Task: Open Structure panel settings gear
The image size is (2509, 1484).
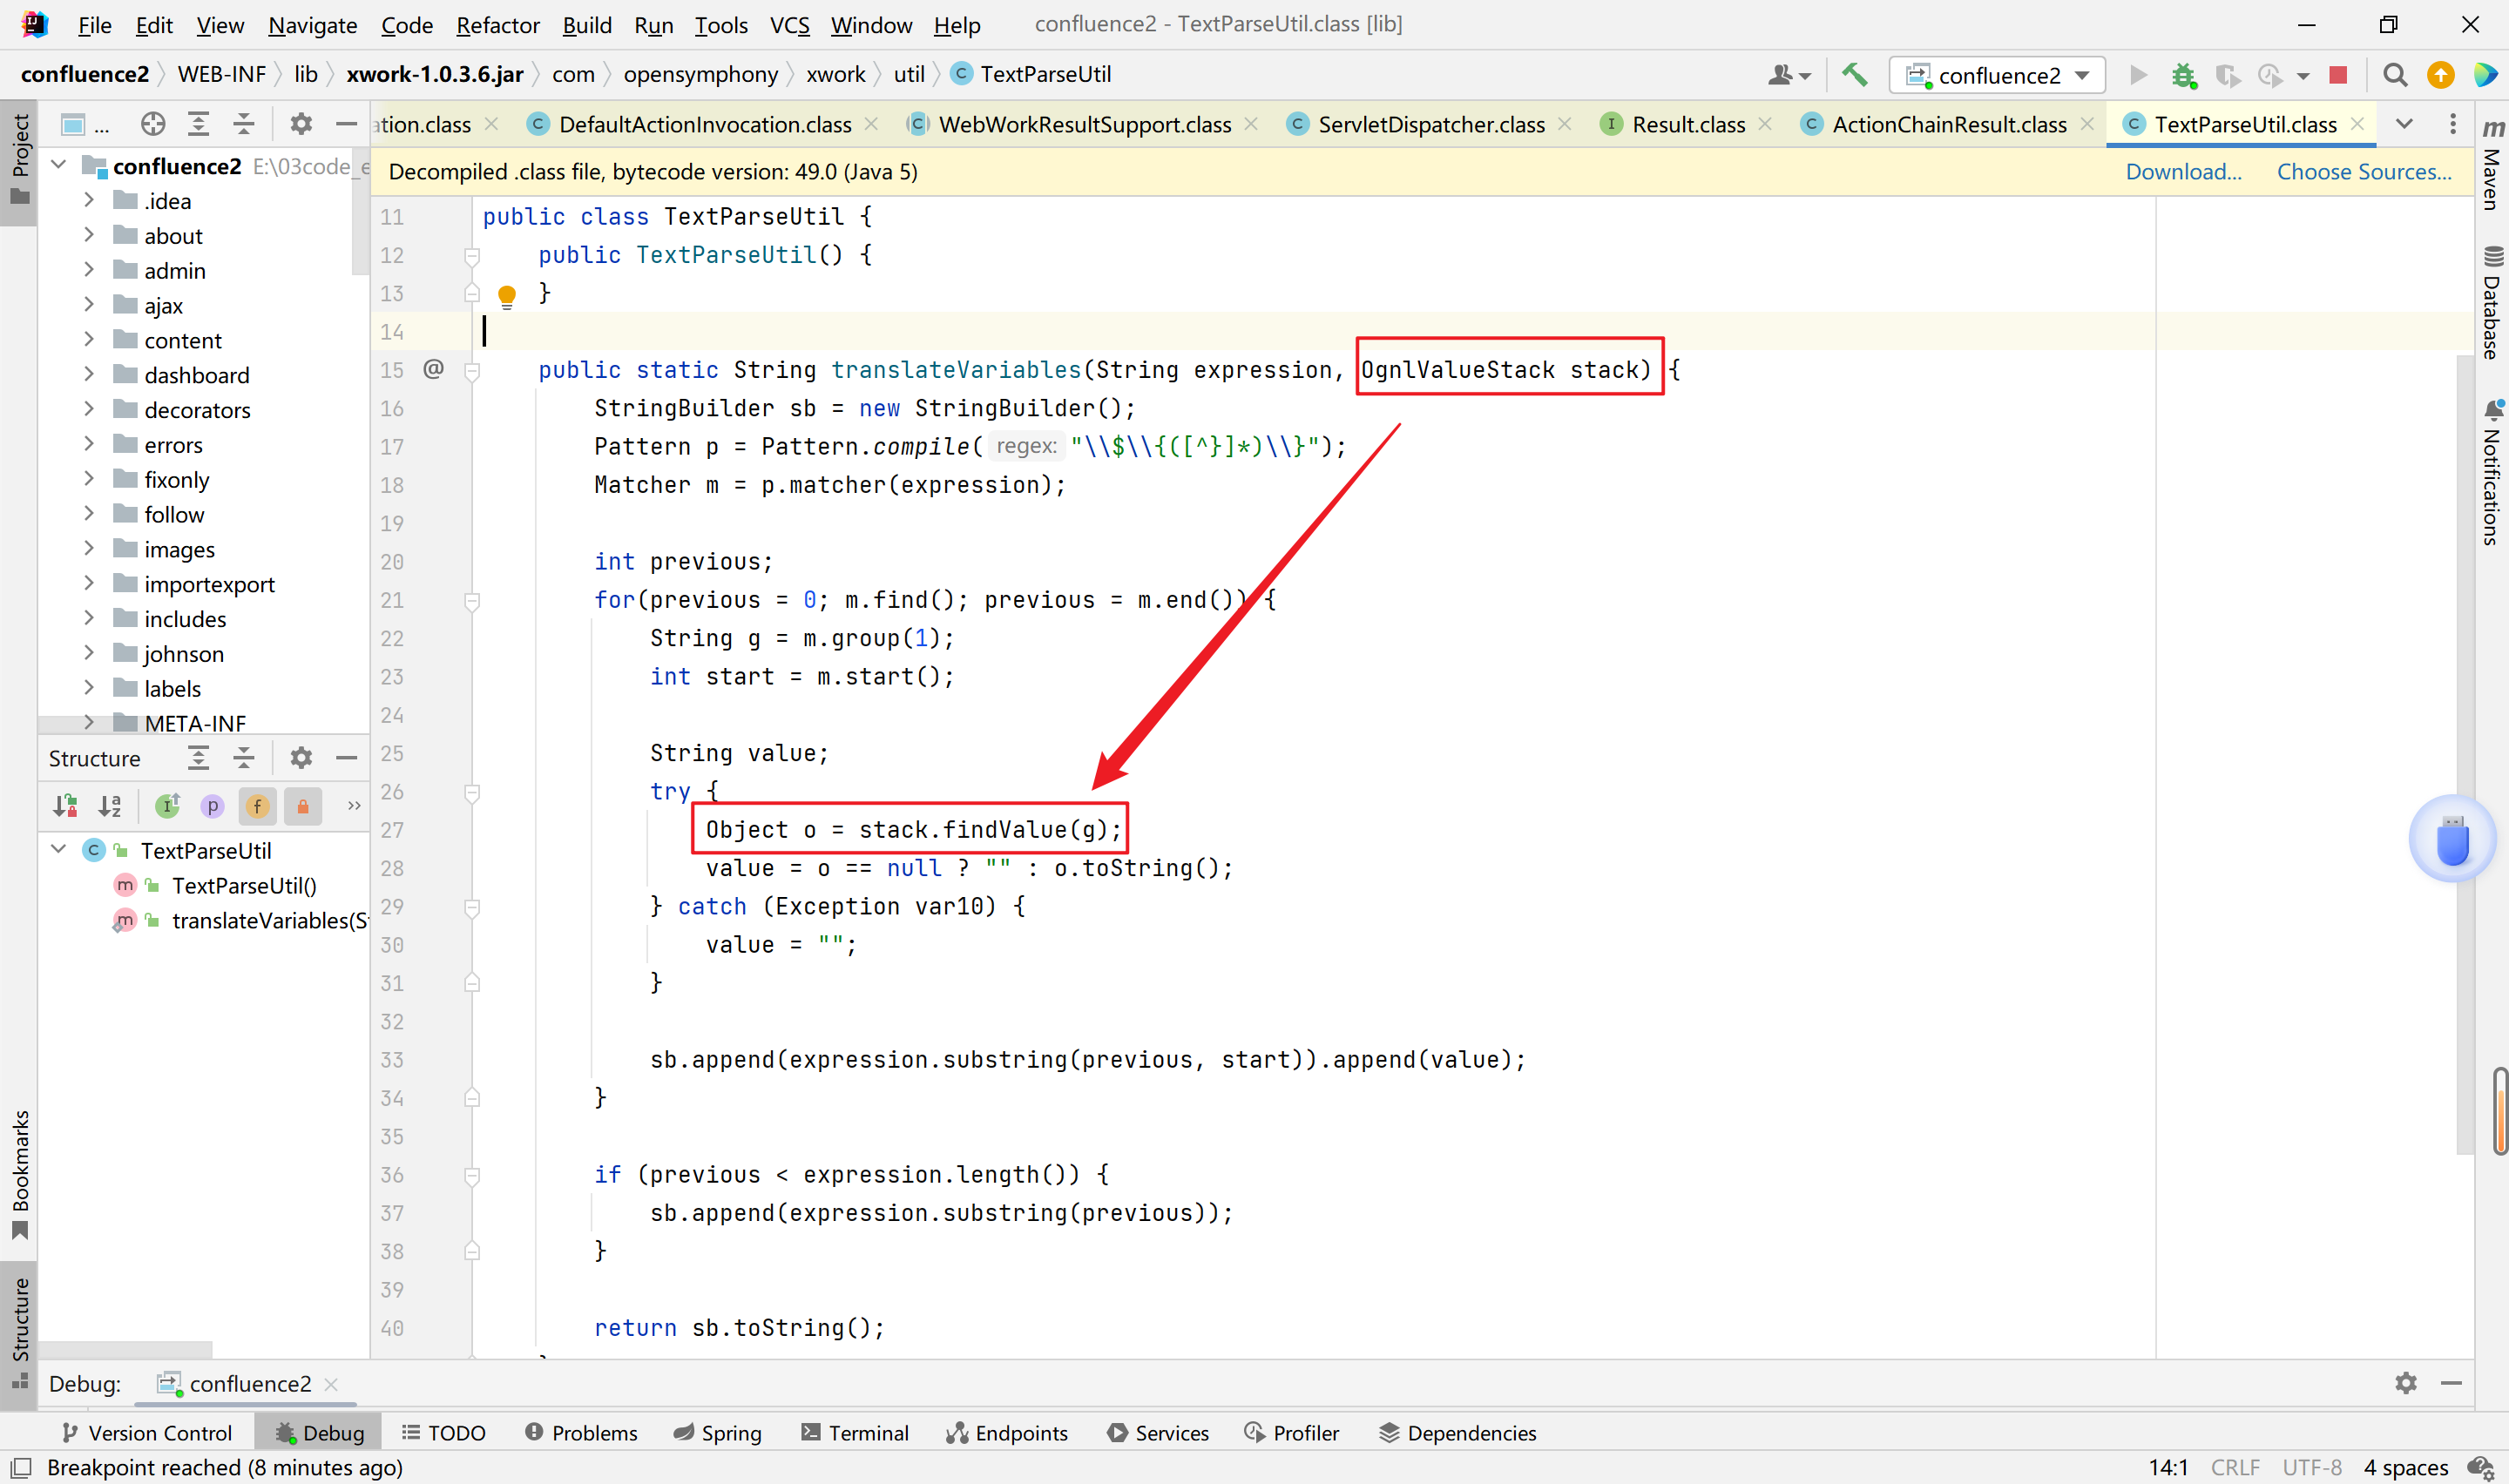Action: point(301,758)
